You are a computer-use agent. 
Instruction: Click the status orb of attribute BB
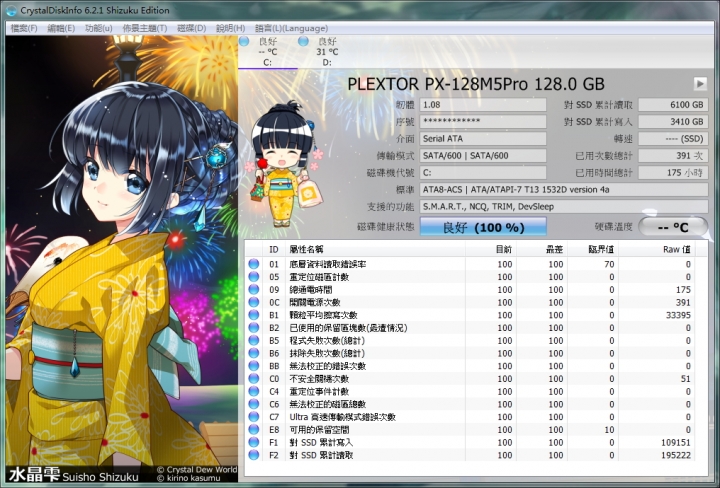click(x=253, y=366)
